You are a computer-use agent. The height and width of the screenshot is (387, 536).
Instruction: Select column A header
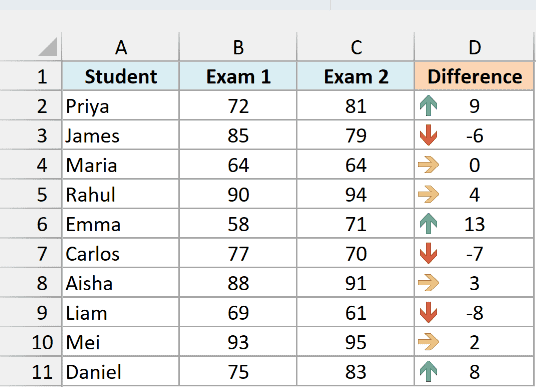click(121, 47)
